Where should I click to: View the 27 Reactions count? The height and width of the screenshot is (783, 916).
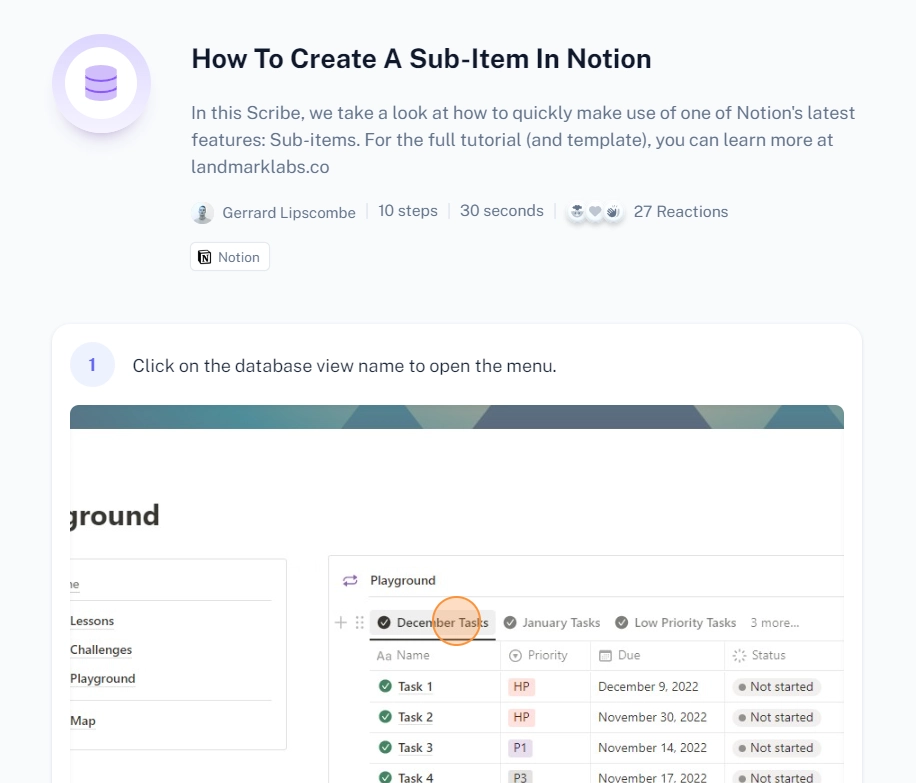(681, 212)
